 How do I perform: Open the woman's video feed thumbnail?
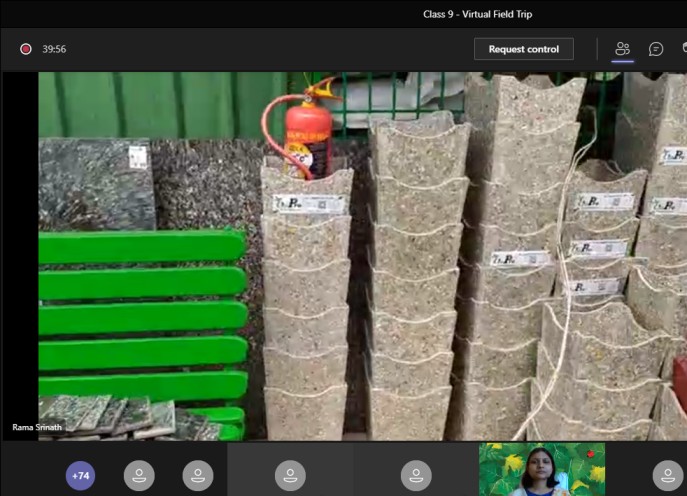541,470
